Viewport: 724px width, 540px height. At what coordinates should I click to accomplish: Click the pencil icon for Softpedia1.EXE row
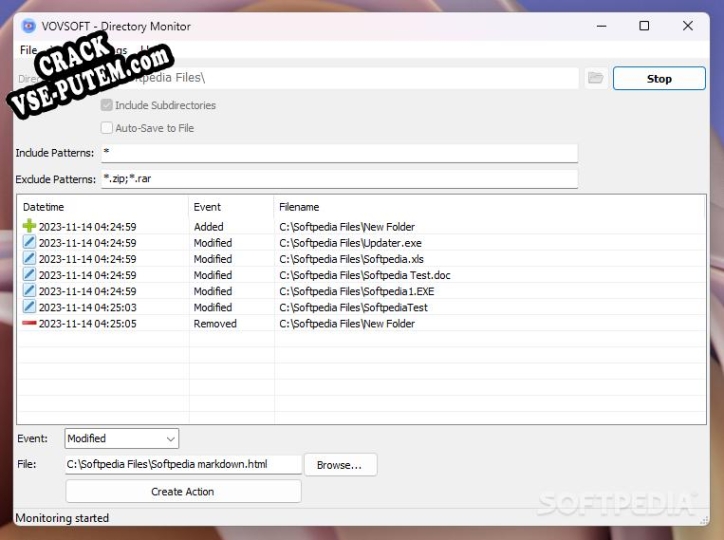pos(29,290)
